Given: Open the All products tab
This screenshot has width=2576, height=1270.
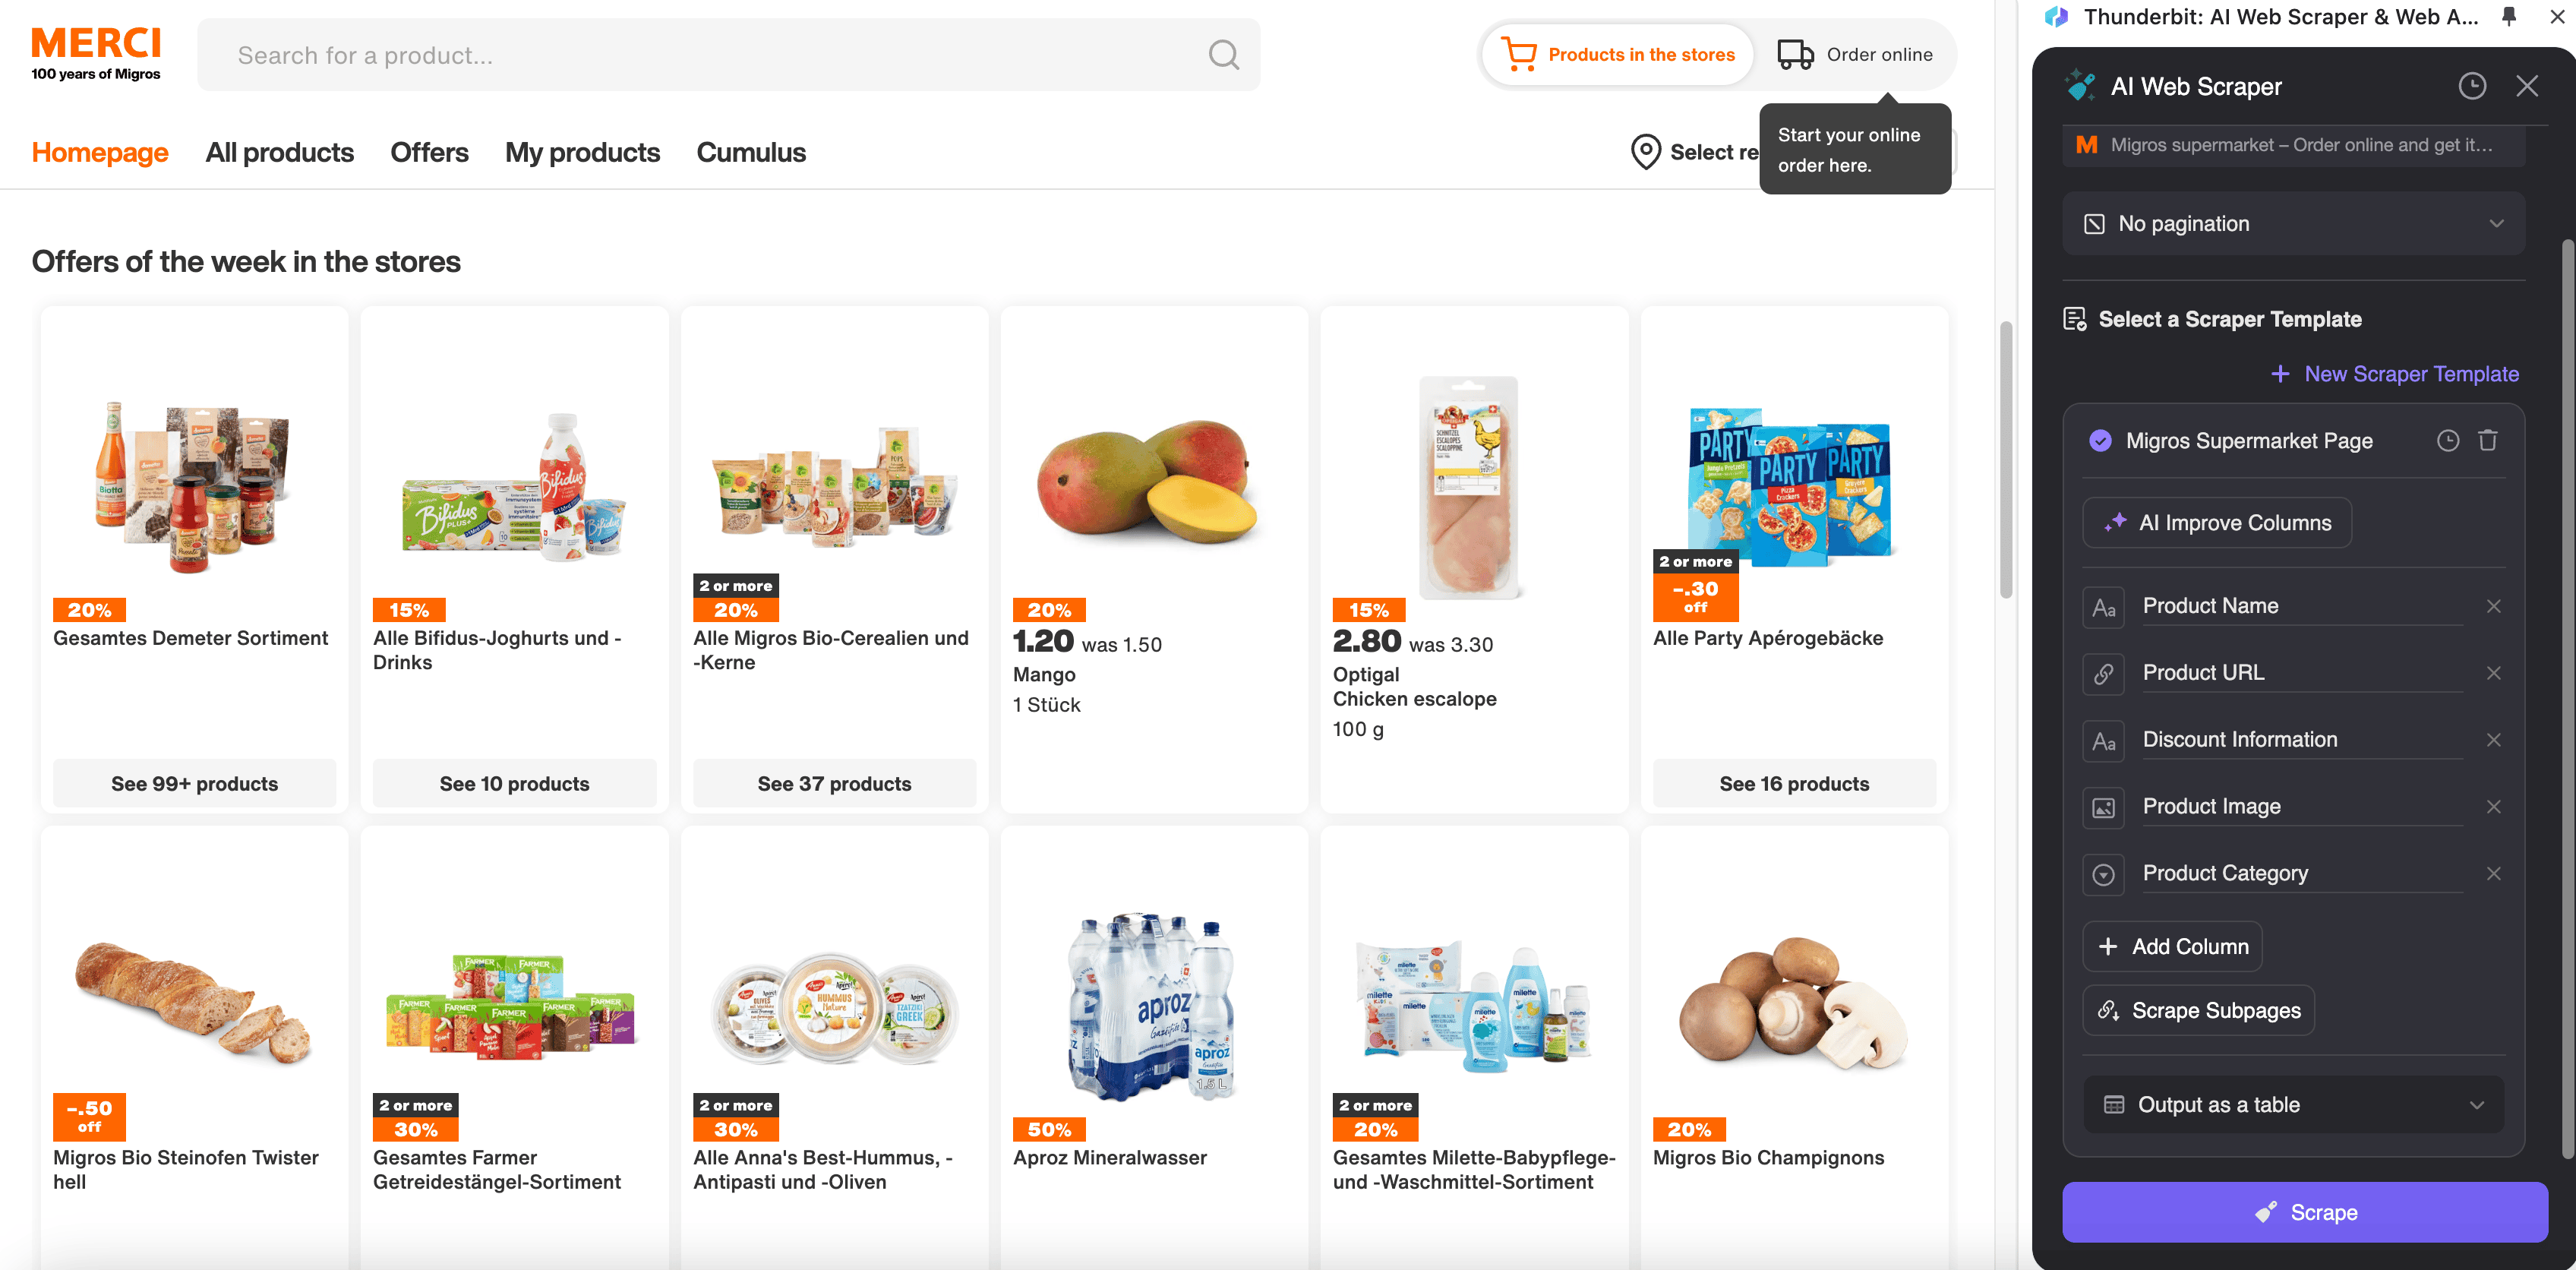Looking at the screenshot, I should tap(279, 152).
